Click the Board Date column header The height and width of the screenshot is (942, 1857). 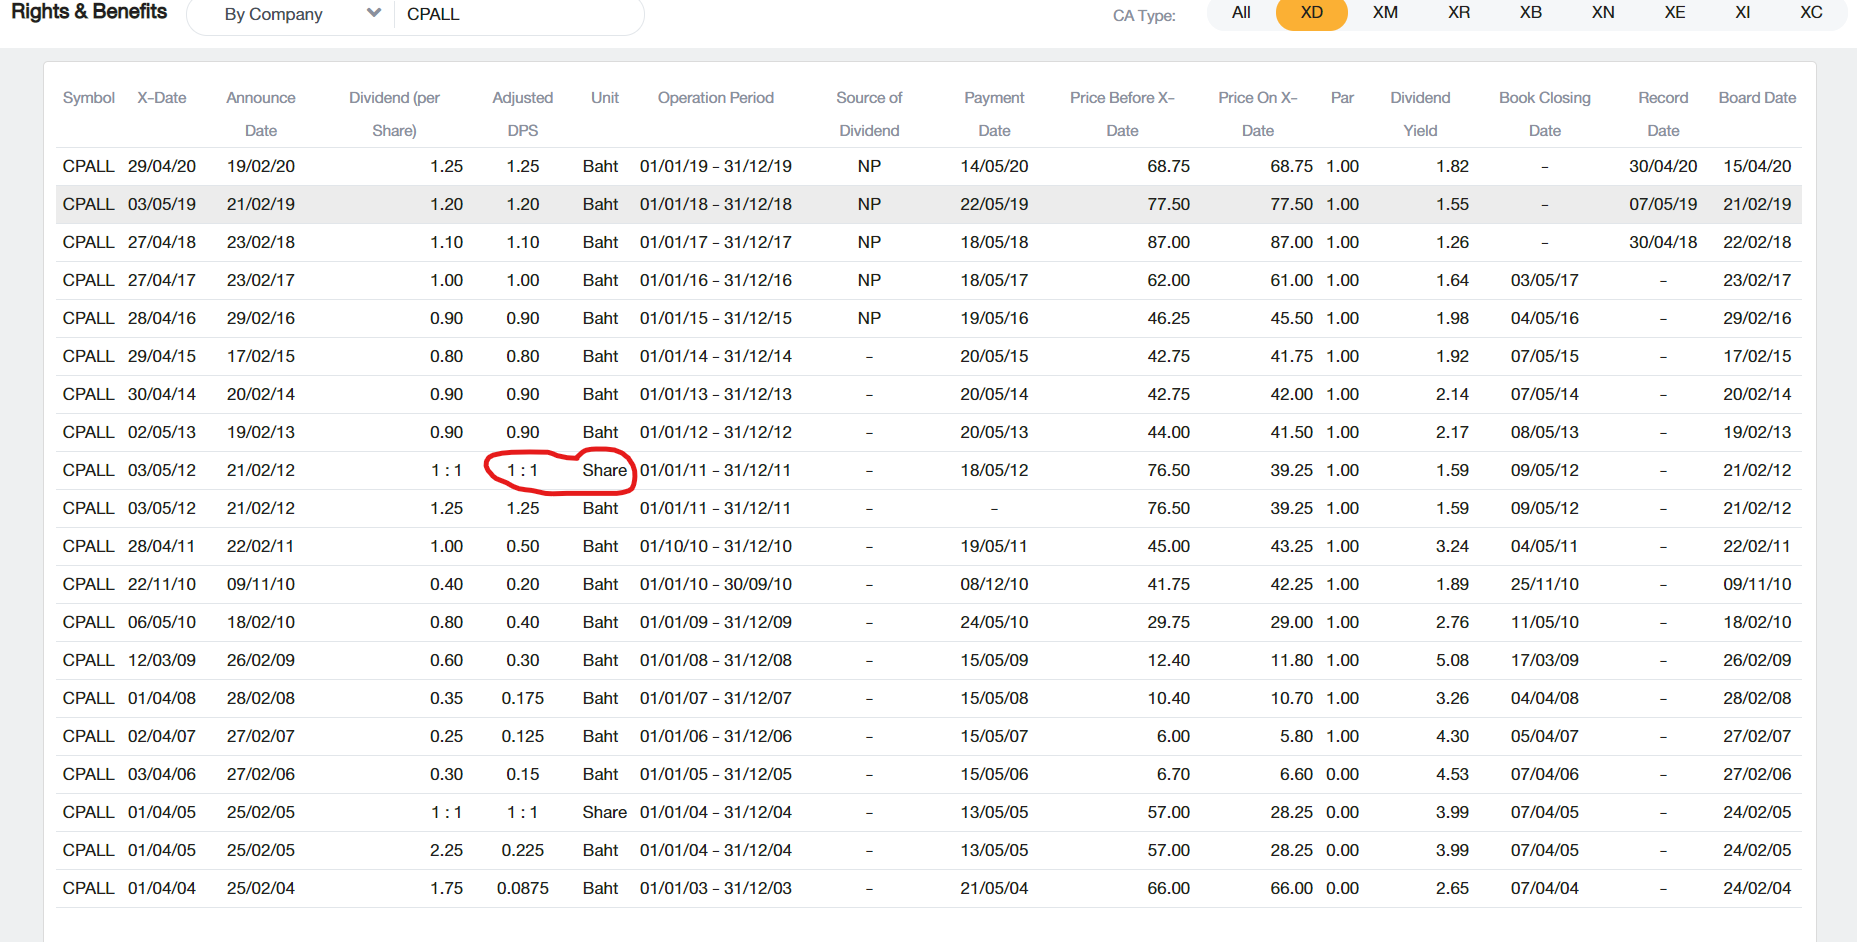1757,98
